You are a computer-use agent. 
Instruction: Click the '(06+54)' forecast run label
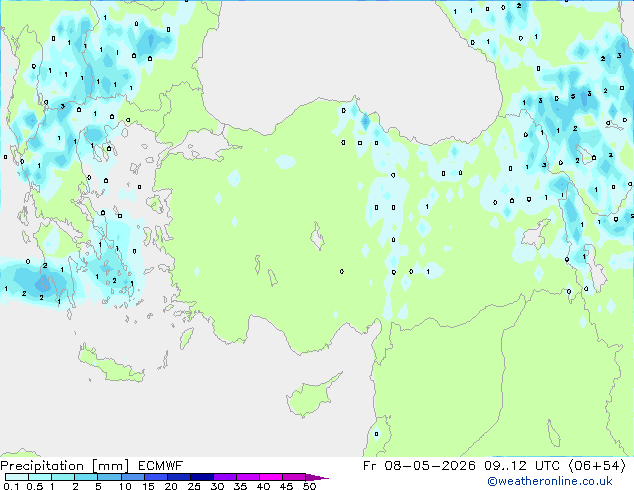click(597, 466)
